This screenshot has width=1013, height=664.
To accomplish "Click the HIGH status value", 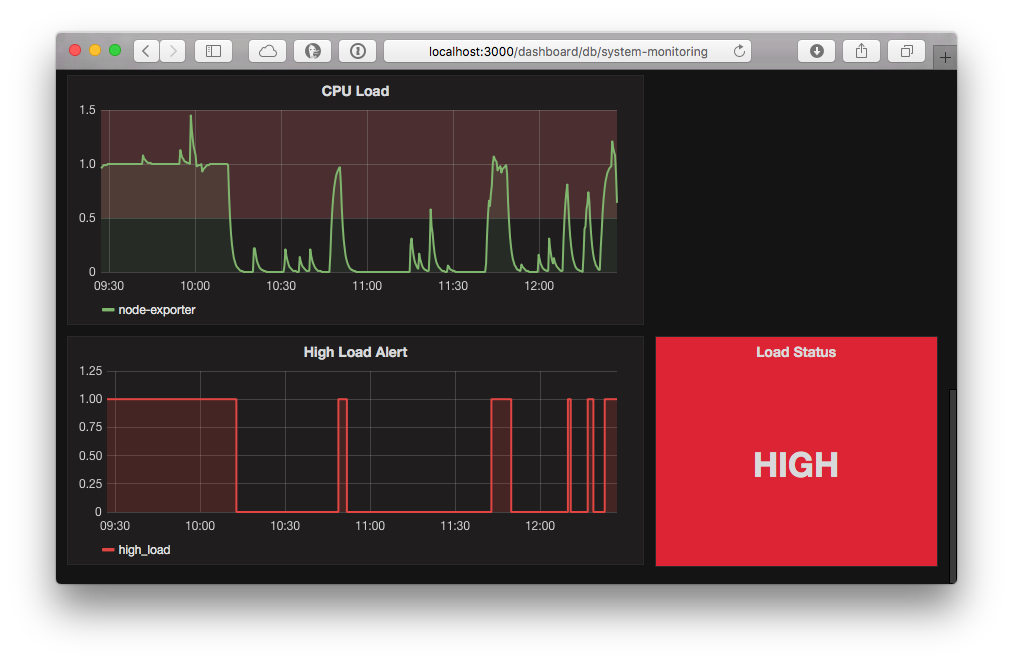I will point(796,465).
